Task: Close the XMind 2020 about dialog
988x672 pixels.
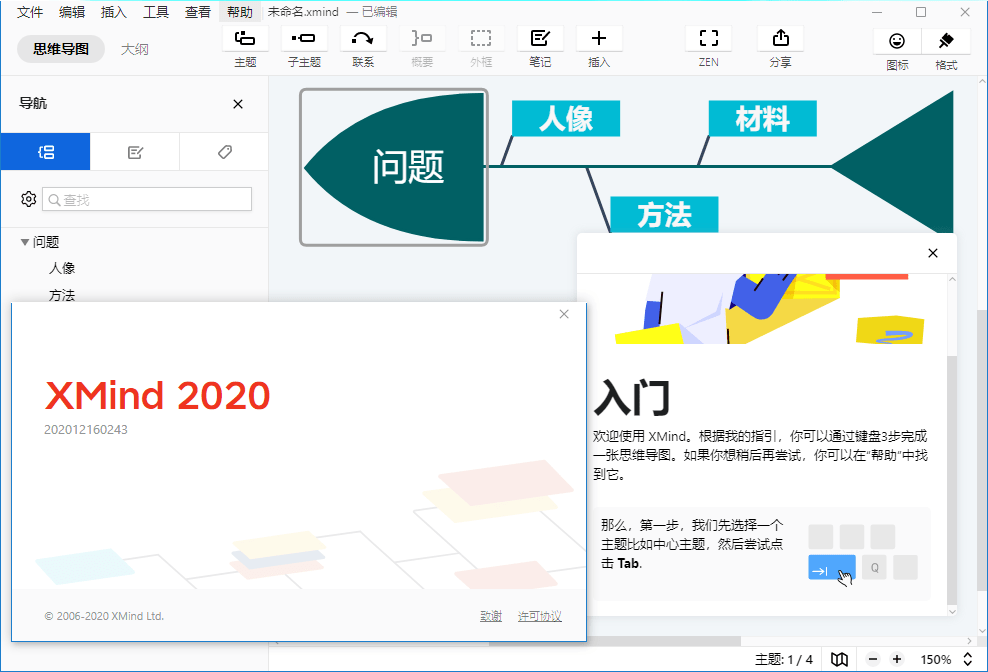Action: pyautogui.click(x=564, y=314)
